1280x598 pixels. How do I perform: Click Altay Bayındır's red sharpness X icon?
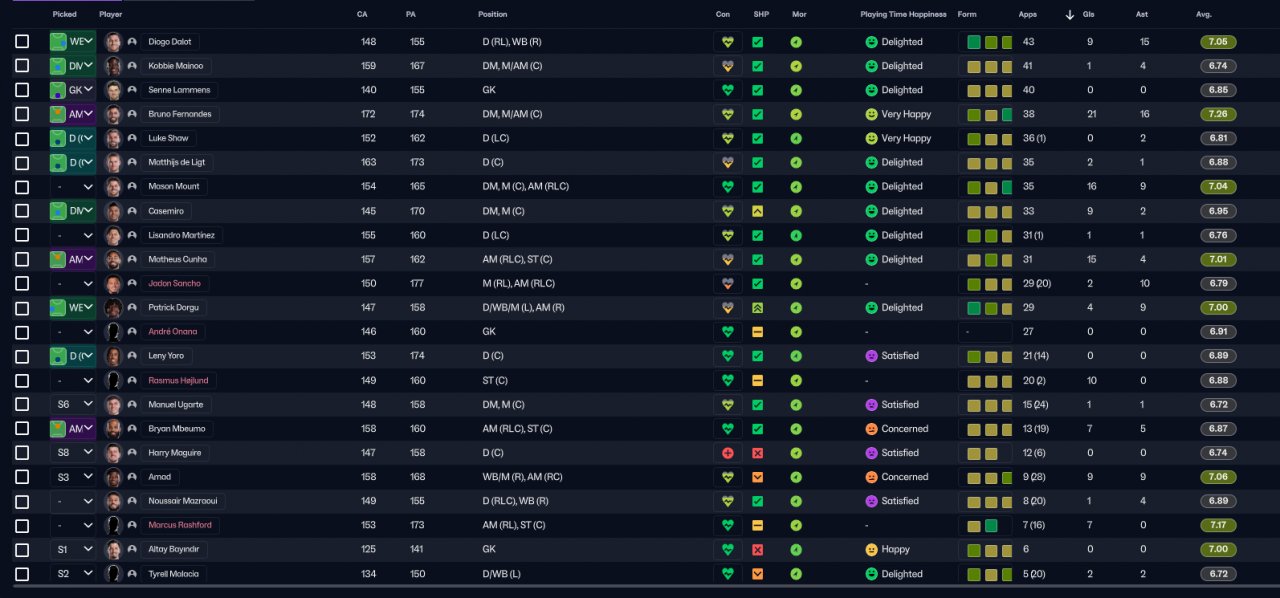[x=757, y=550]
